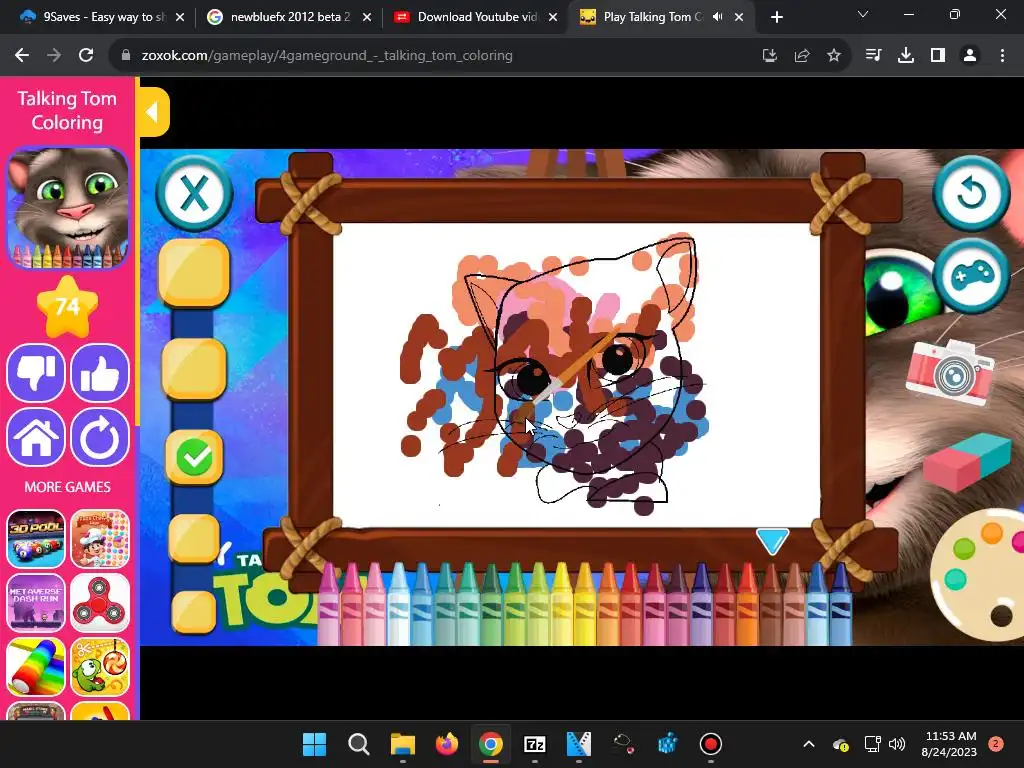Viewport: 1024px width, 768px height.
Task: Select the eraser tool
Action: point(967,462)
